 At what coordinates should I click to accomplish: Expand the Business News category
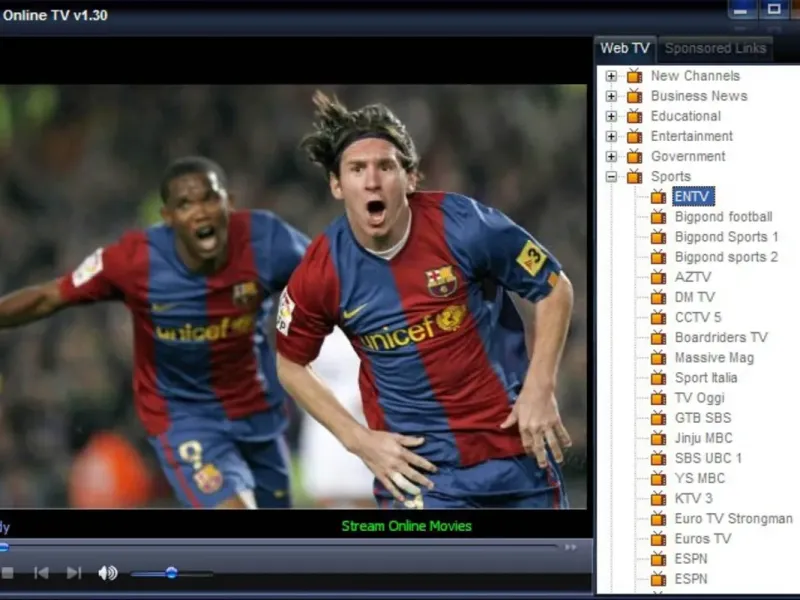point(611,96)
